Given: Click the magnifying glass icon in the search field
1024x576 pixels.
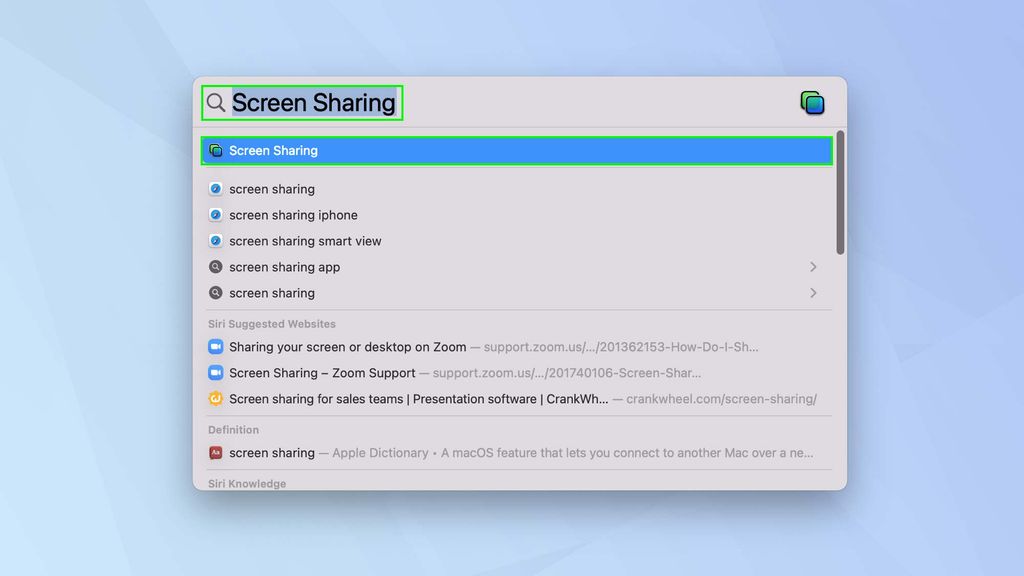Looking at the screenshot, I should click(x=216, y=102).
